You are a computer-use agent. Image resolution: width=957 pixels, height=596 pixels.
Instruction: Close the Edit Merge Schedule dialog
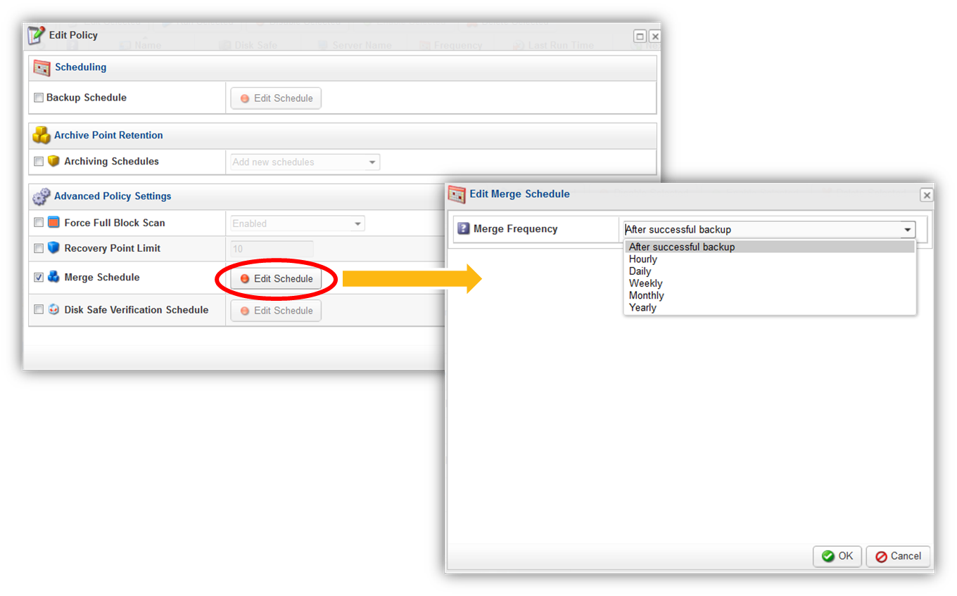tap(926, 195)
